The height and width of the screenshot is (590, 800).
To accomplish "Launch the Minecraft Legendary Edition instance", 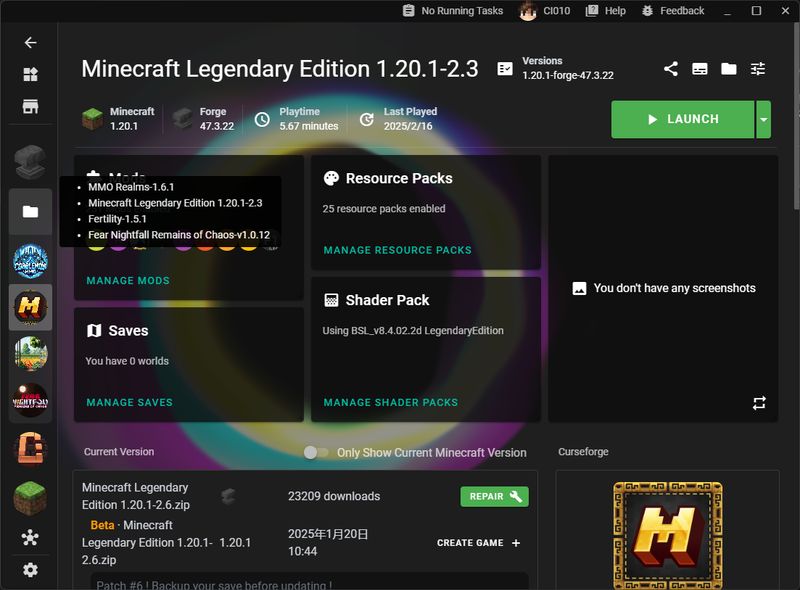I will point(683,119).
